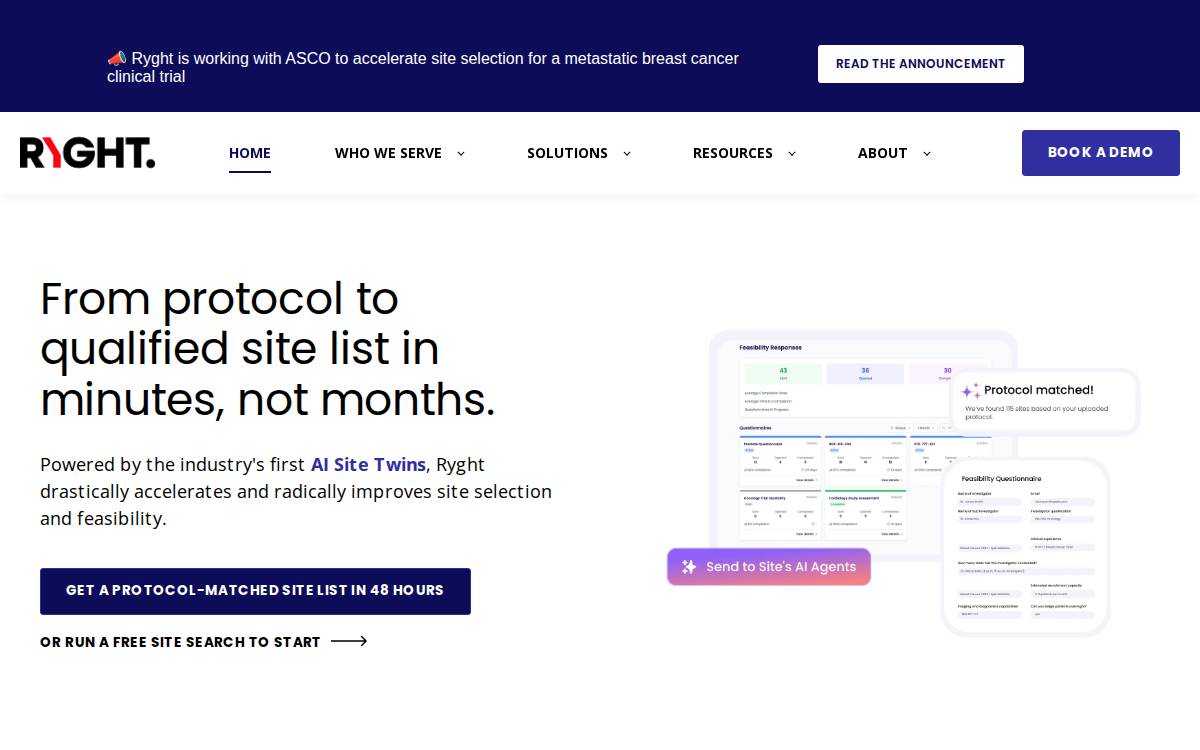Screen dimensions: 1200x750
Task: Click the Protocol matched notification card
Action: (x=1045, y=402)
